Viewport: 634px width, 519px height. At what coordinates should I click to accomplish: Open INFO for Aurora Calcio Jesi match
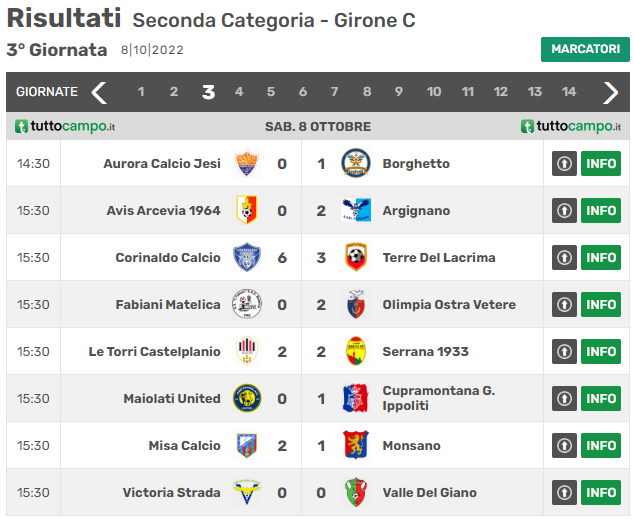pyautogui.click(x=601, y=163)
